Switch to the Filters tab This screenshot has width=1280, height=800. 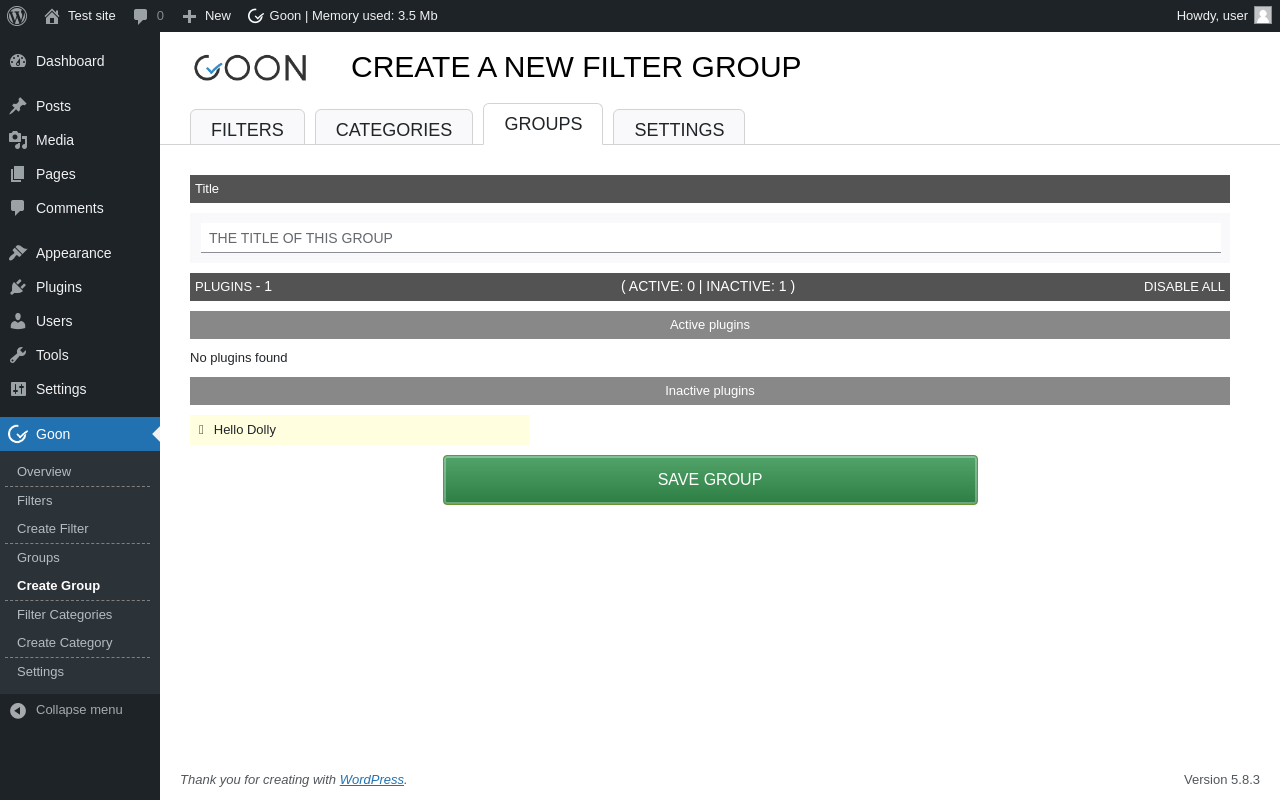point(247,129)
